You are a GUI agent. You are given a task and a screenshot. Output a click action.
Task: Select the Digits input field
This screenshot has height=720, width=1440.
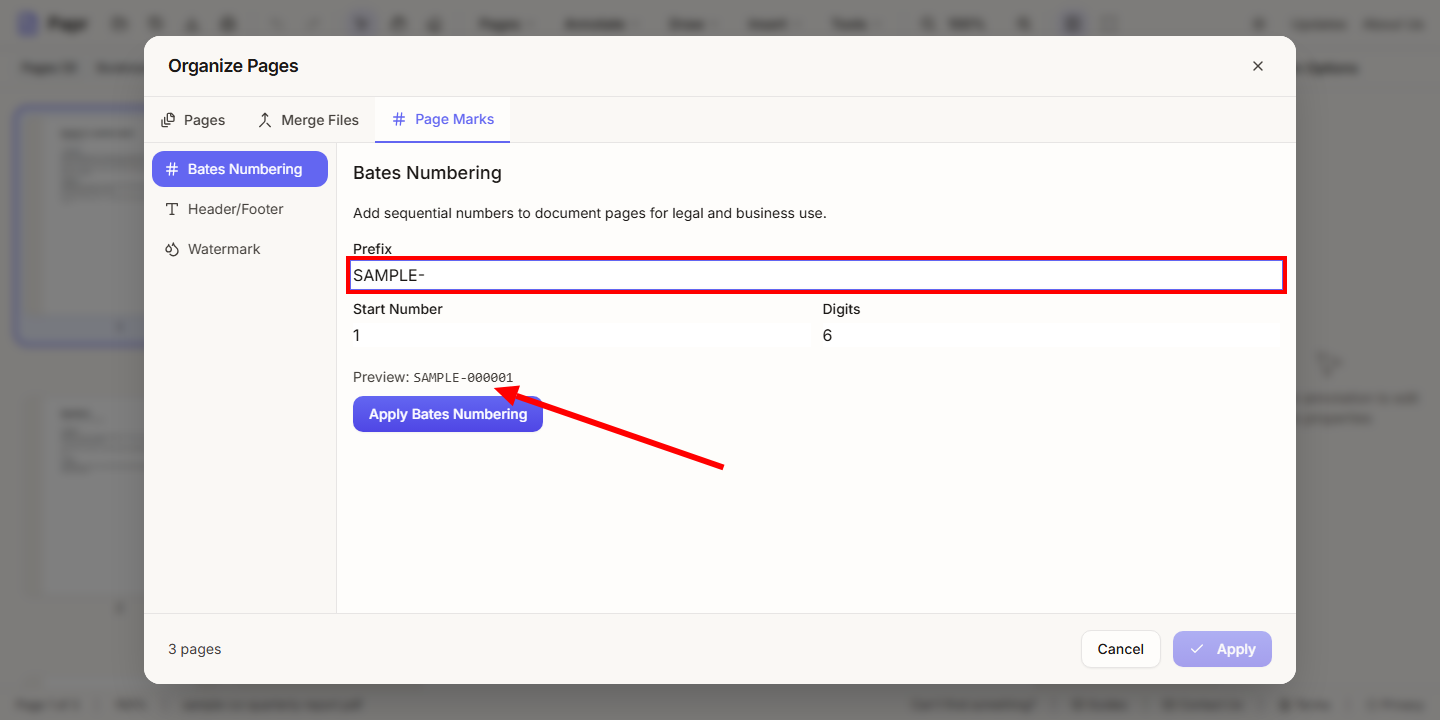click(1051, 336)
